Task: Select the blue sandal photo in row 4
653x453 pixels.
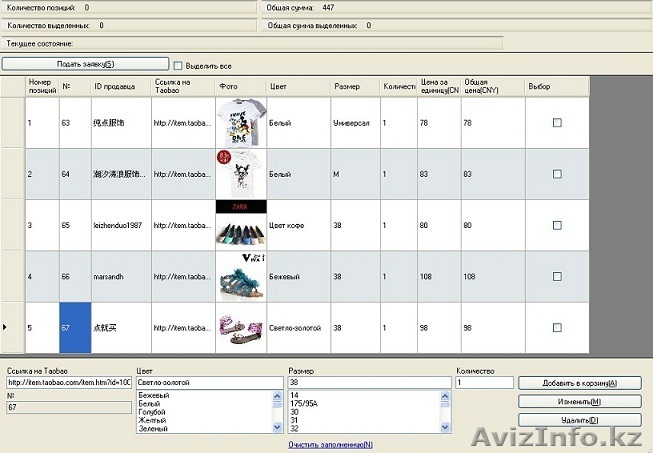Action: point(240,276)
